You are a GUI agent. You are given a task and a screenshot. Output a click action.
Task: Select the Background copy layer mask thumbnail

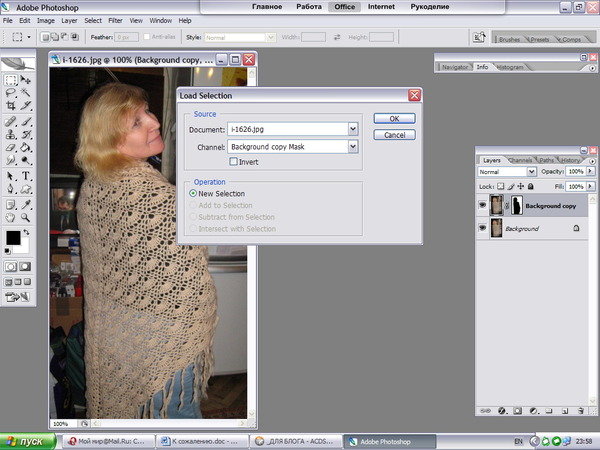517,205
